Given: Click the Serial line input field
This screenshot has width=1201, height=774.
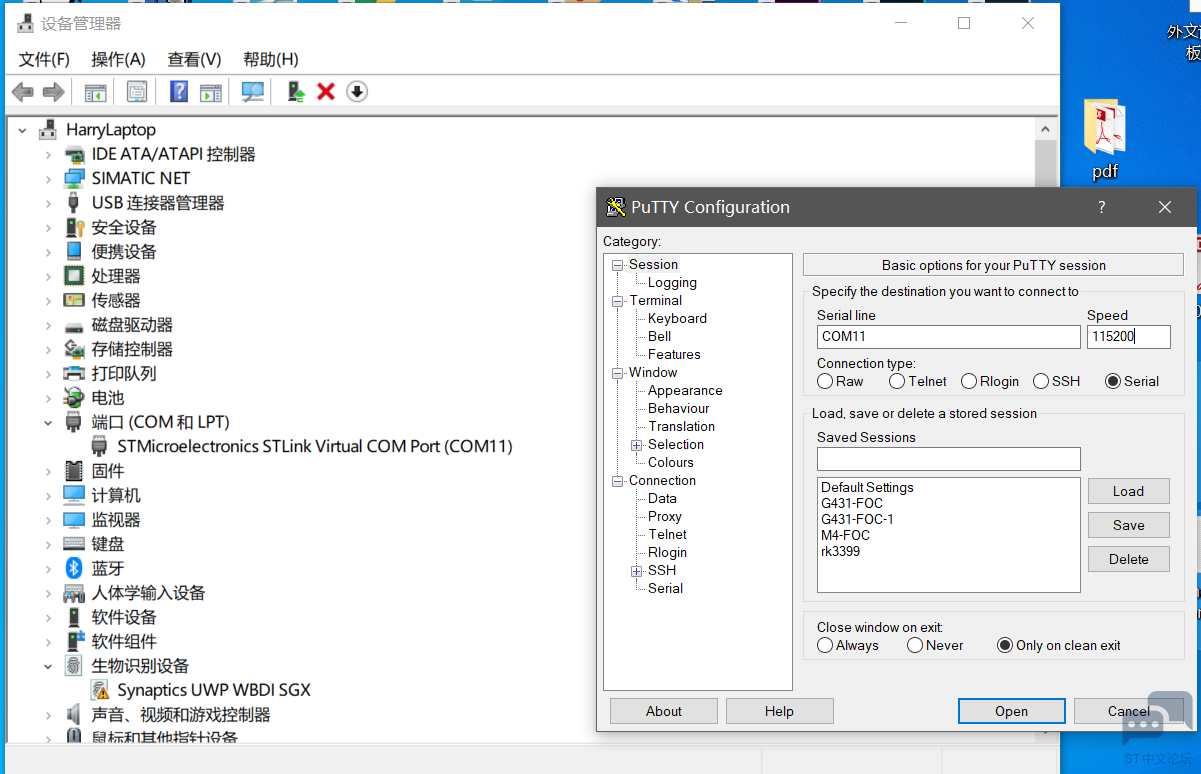Looking at the screenshot, I should (x=948, y=337).
